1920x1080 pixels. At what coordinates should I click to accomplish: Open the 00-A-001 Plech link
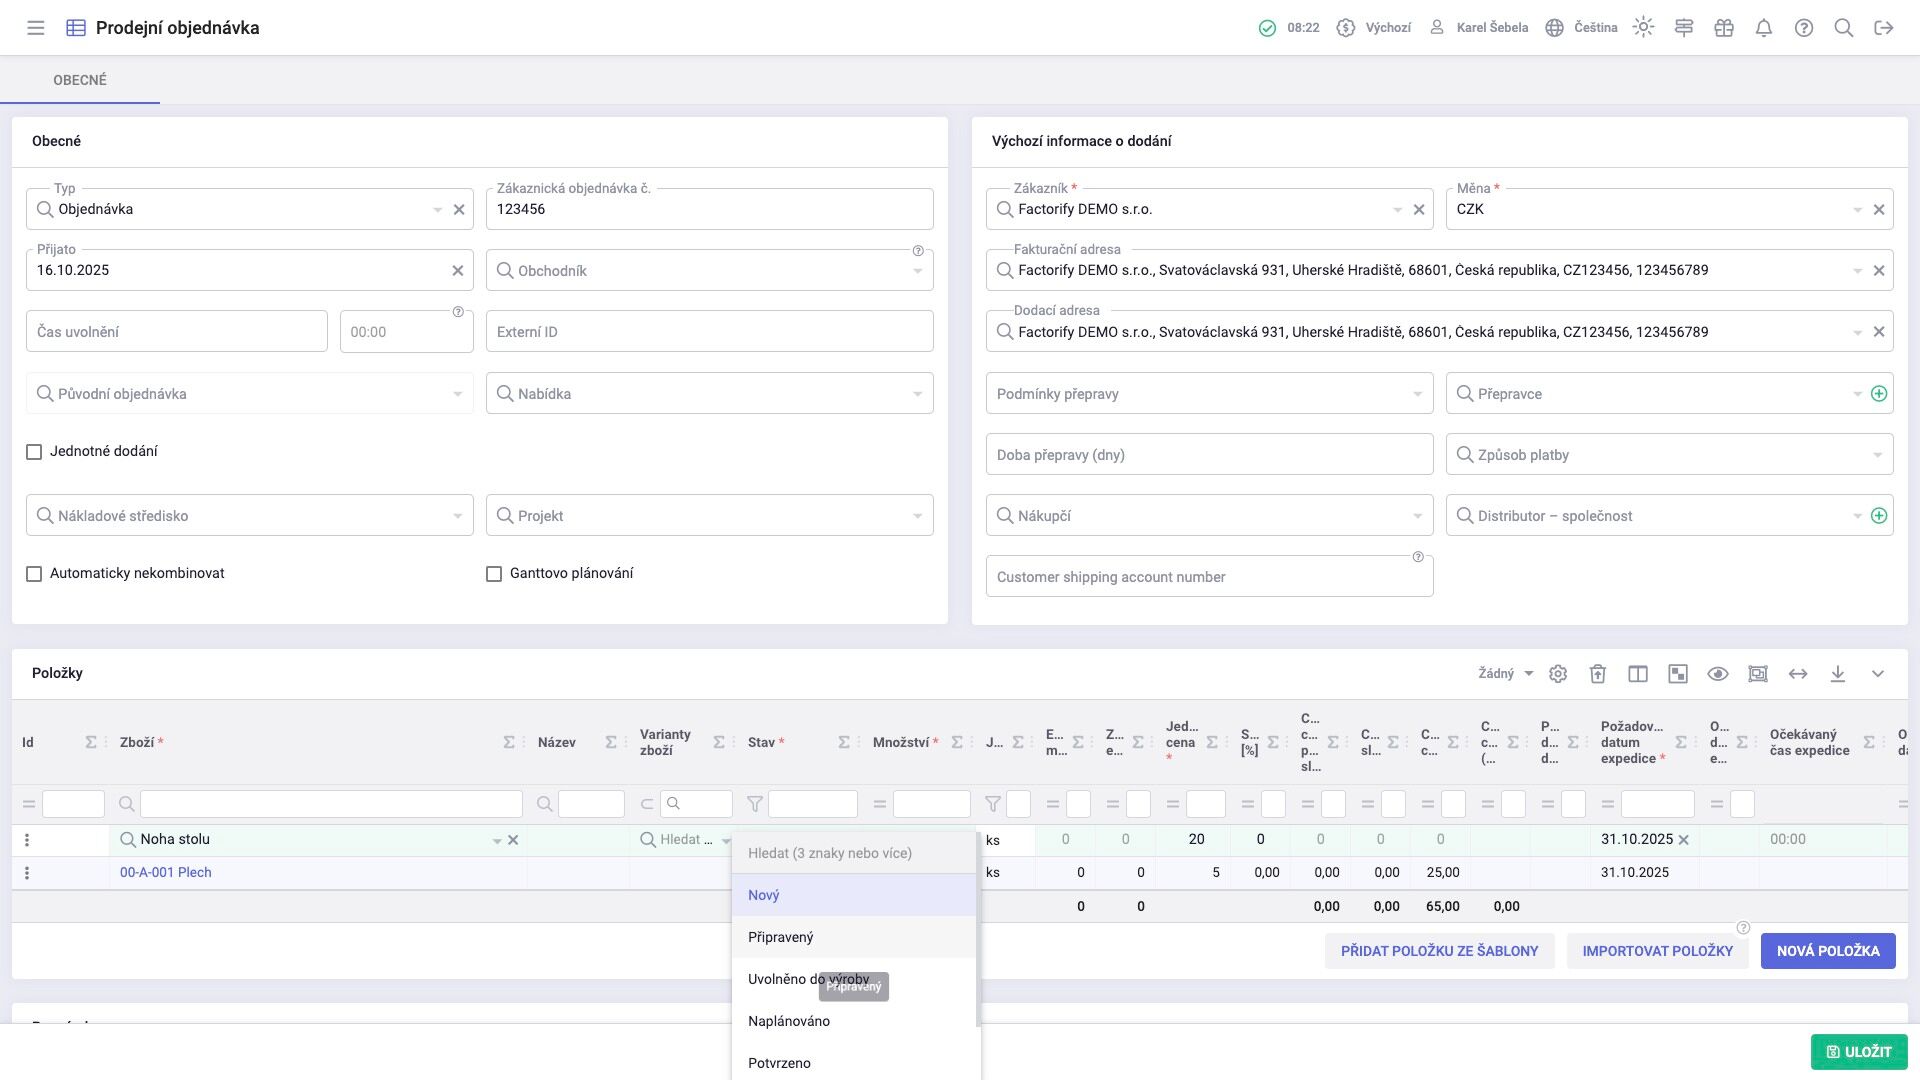pyautogui.click(x=166, y=873)
